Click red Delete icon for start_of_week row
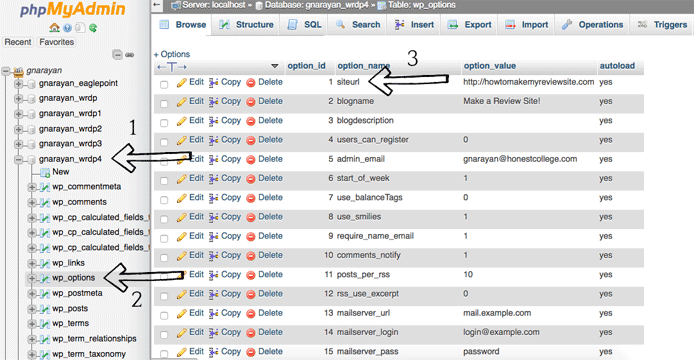 pos(251,179)
